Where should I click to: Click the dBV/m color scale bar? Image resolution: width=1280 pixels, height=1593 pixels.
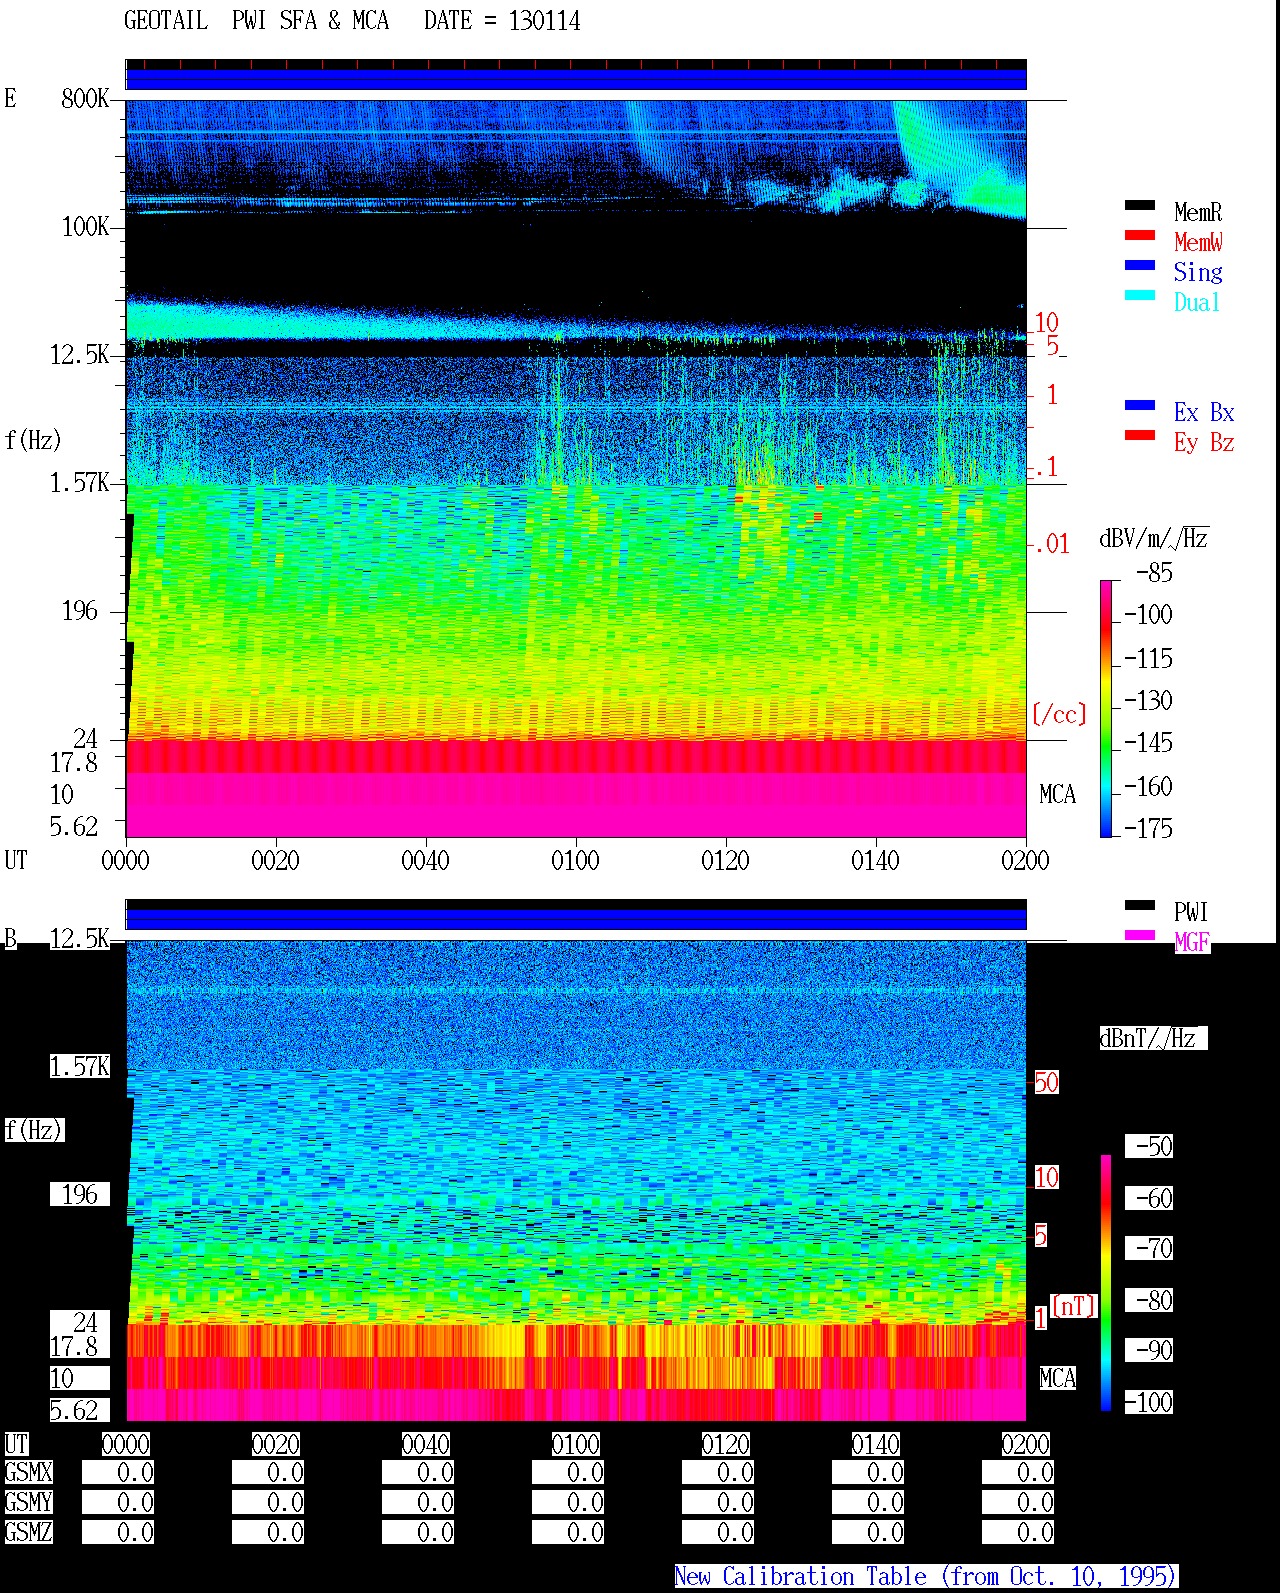pos(1106,708)
